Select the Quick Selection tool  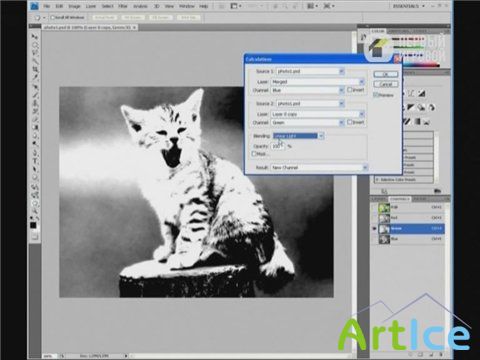coord(35,61)
